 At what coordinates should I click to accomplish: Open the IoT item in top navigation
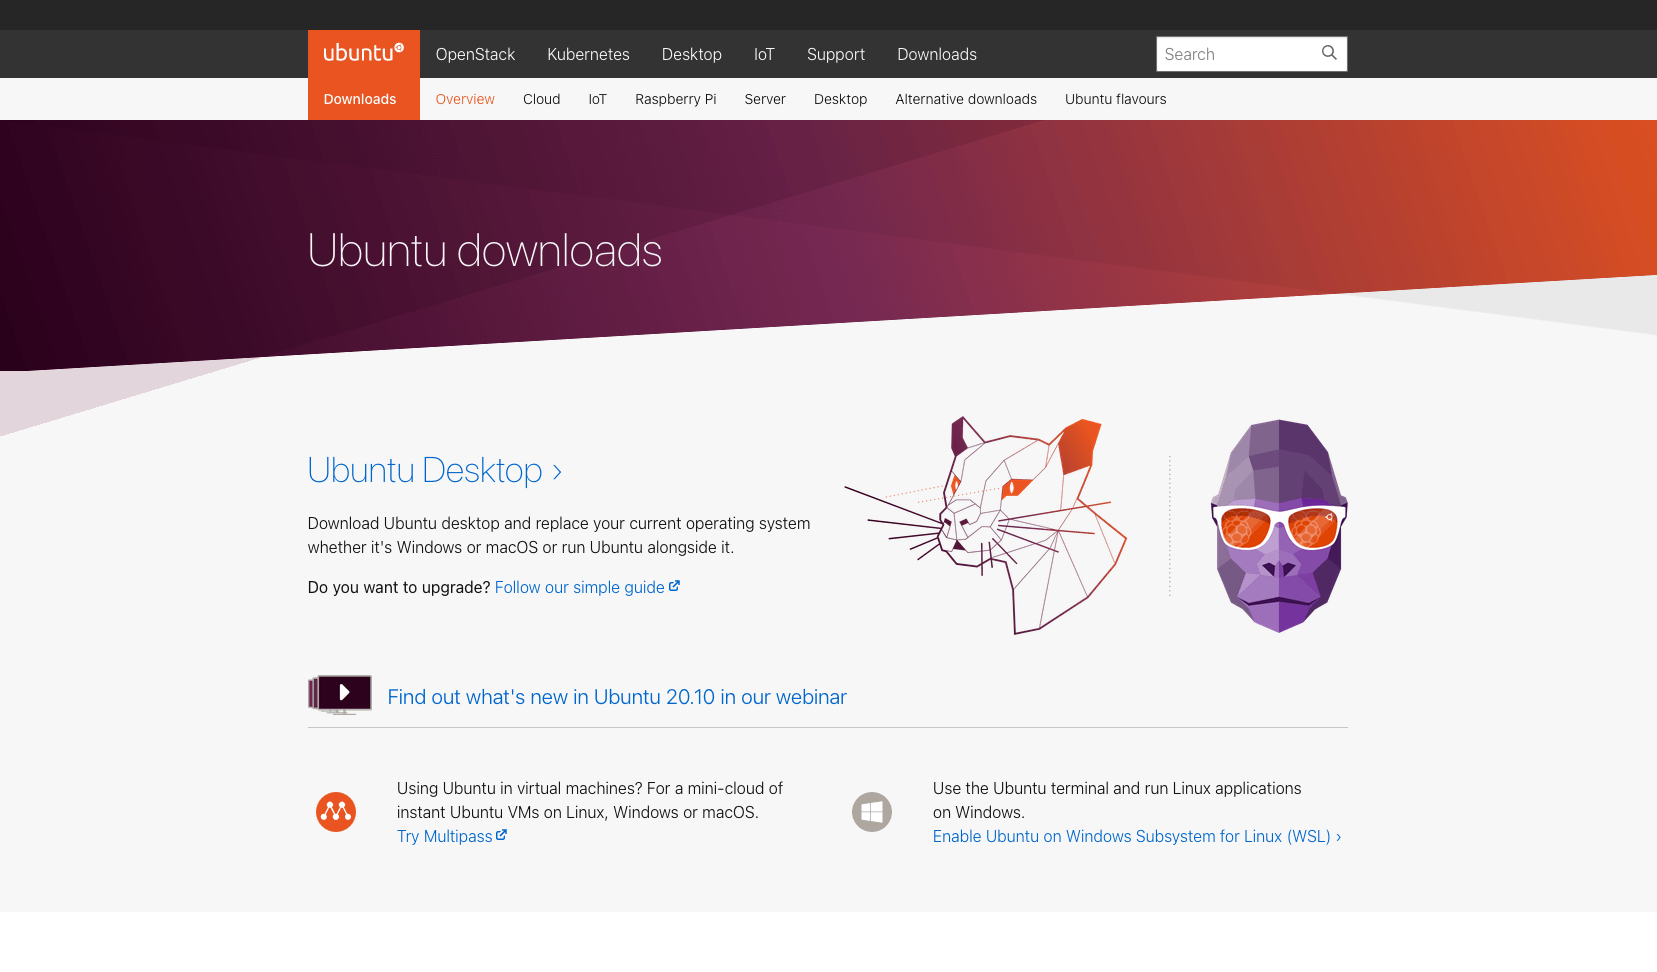pos(764,54)
